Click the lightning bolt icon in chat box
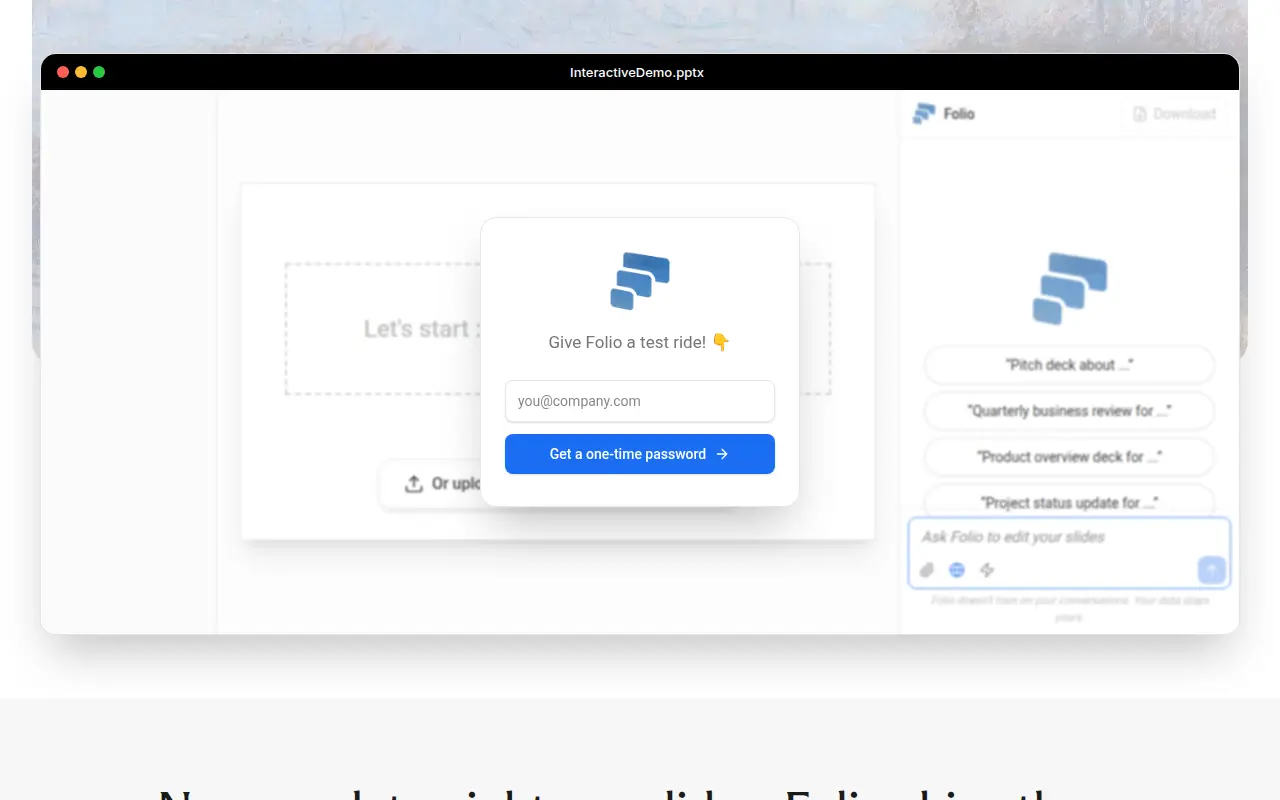Screen dimensions: 1280x800 [x=987, y=570]
